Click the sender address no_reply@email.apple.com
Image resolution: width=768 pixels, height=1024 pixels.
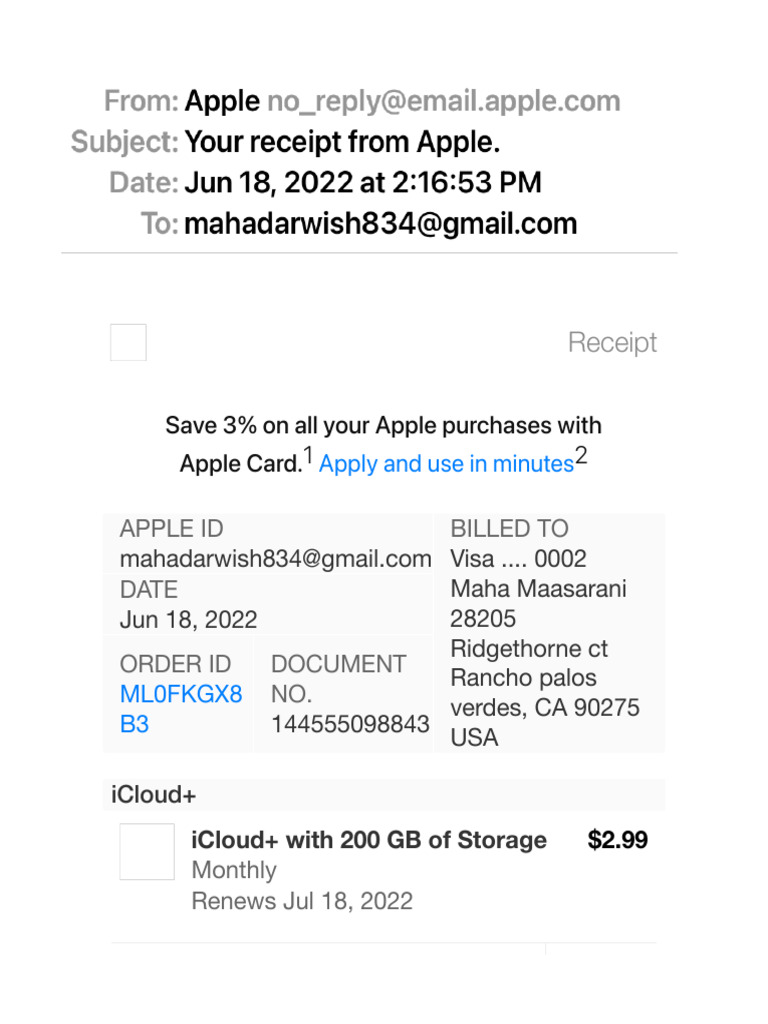pyautogui.click(x=443, y=101)
